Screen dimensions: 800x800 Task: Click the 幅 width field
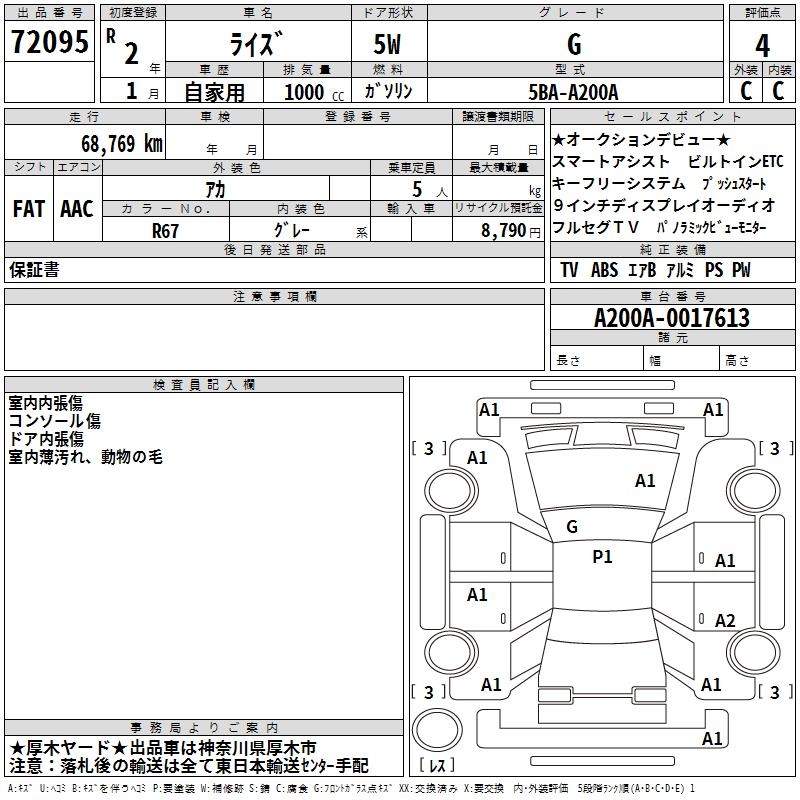pos(681,360)
